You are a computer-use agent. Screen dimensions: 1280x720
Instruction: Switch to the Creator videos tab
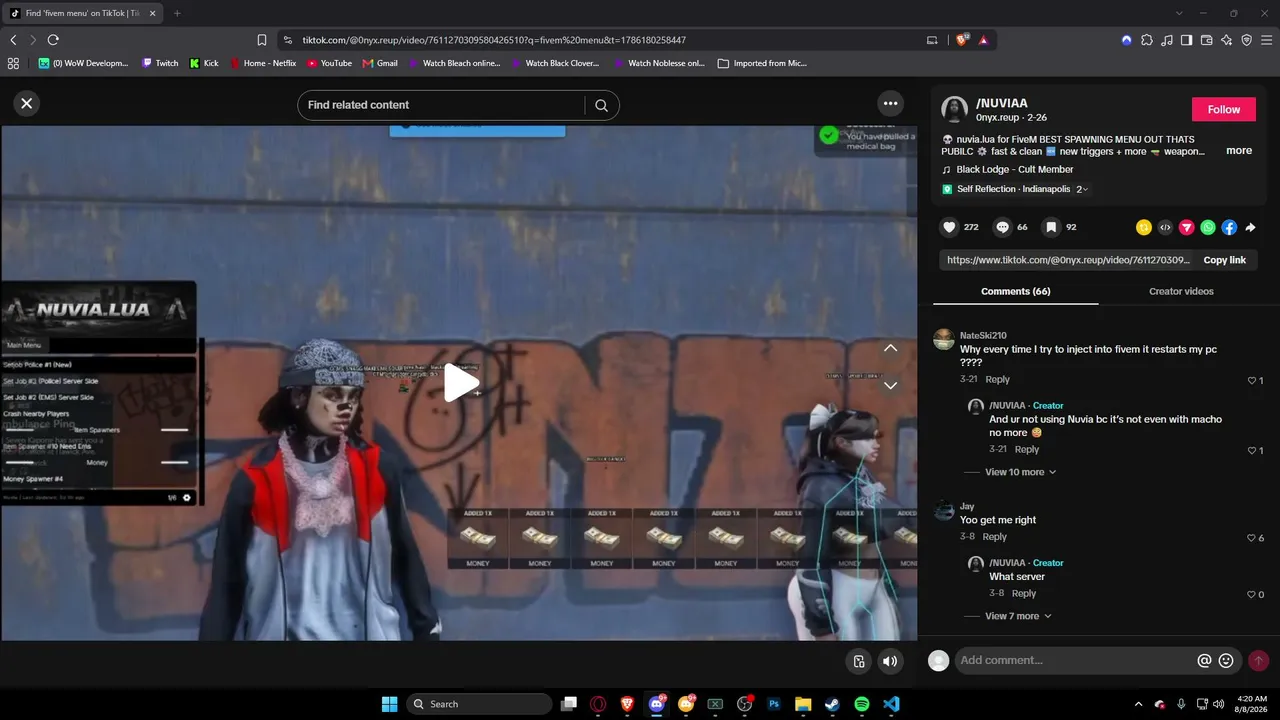(x=1181, y=291)
